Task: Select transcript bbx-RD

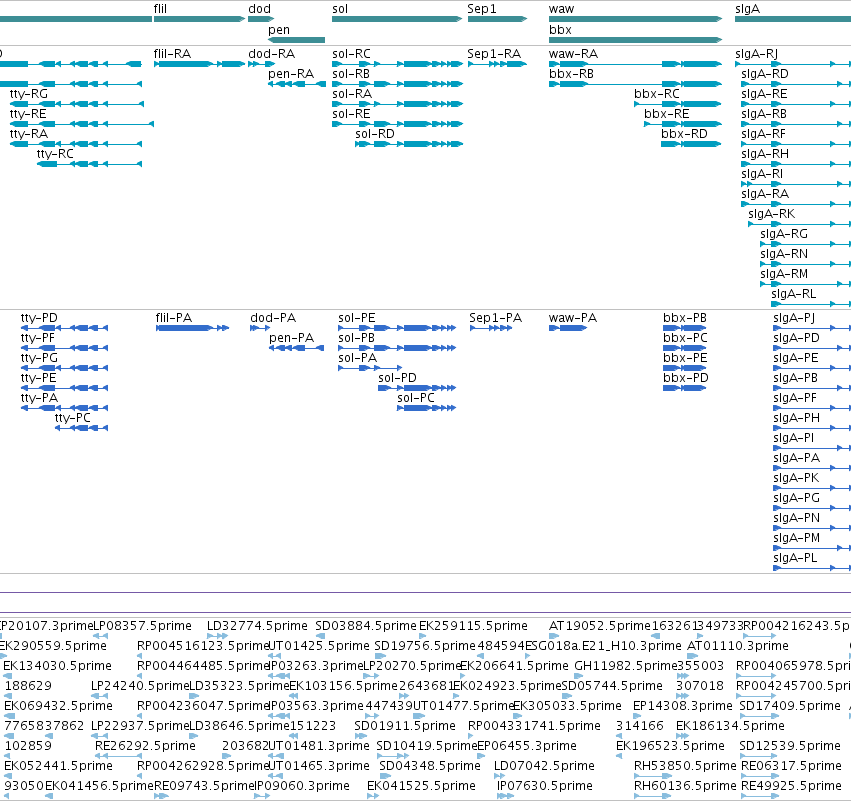Action: (x=691, y=144)
